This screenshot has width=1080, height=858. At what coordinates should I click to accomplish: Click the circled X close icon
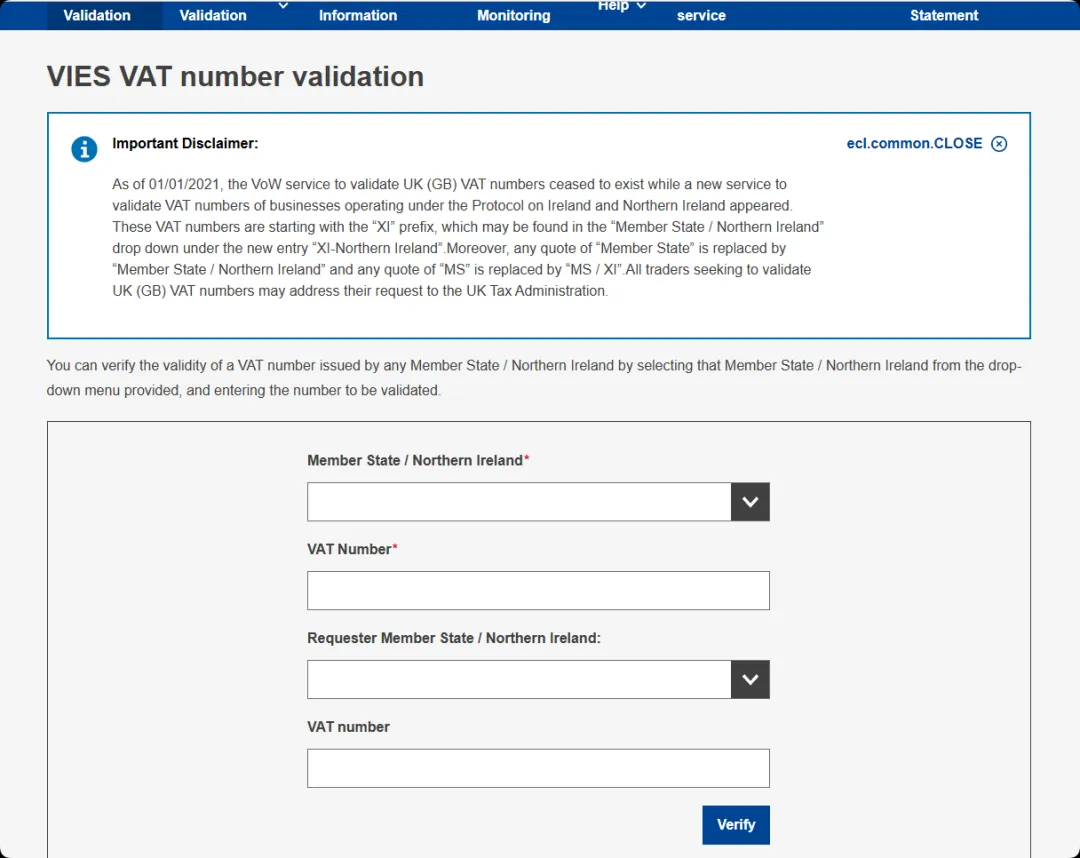click(x=998, y=144)
